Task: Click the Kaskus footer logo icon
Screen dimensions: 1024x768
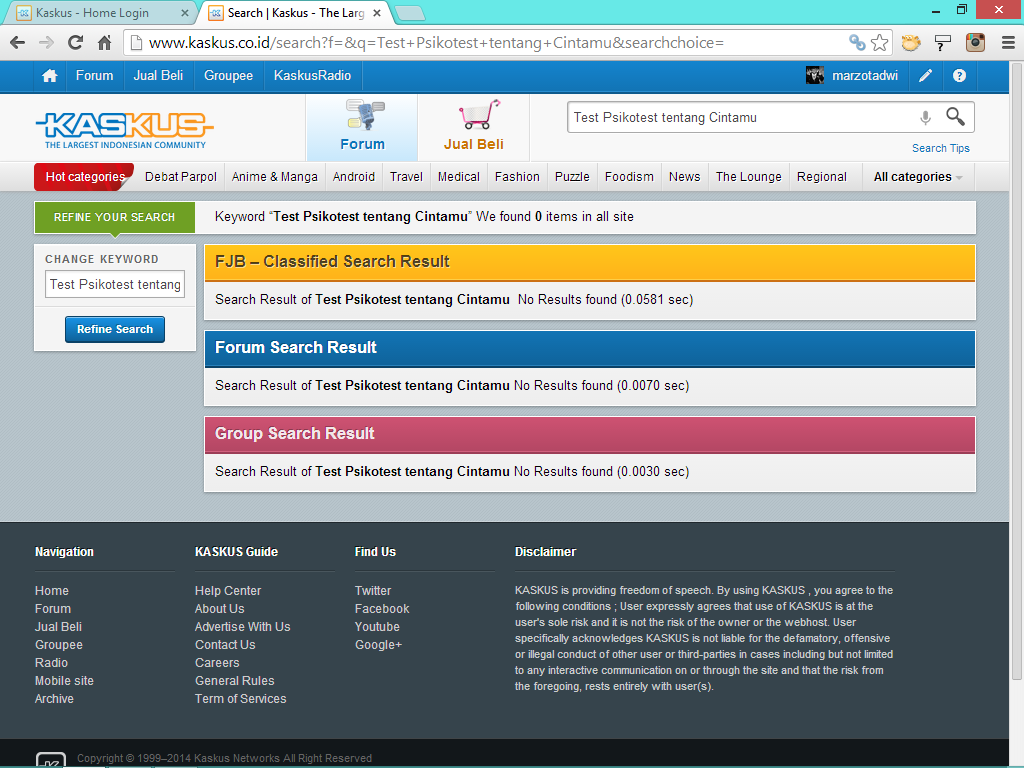Action: (51, 760)
